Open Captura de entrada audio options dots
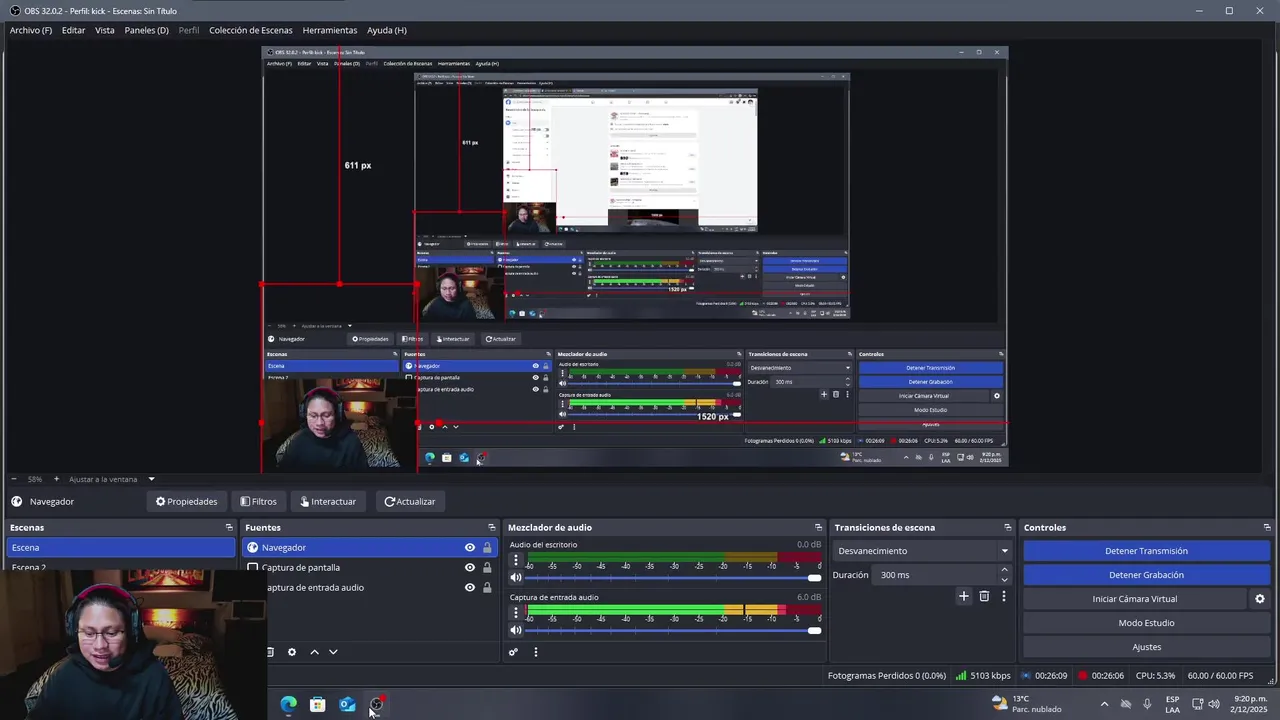 (516, 612)
